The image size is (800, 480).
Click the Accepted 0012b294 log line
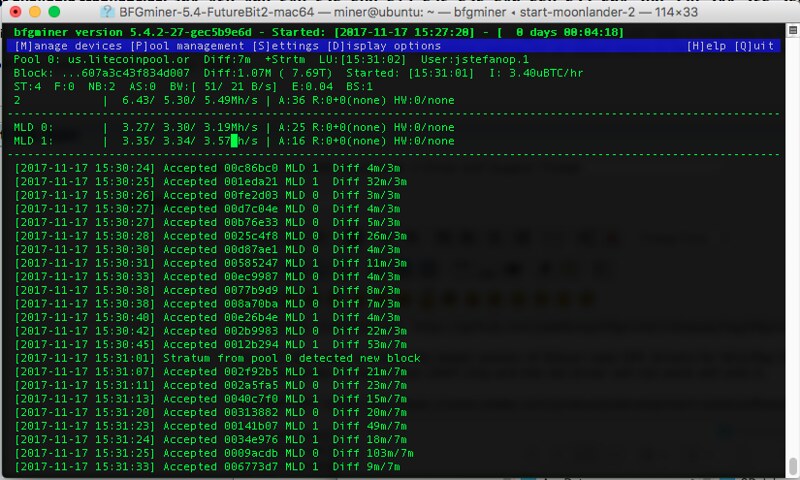[x=210, y=344]
